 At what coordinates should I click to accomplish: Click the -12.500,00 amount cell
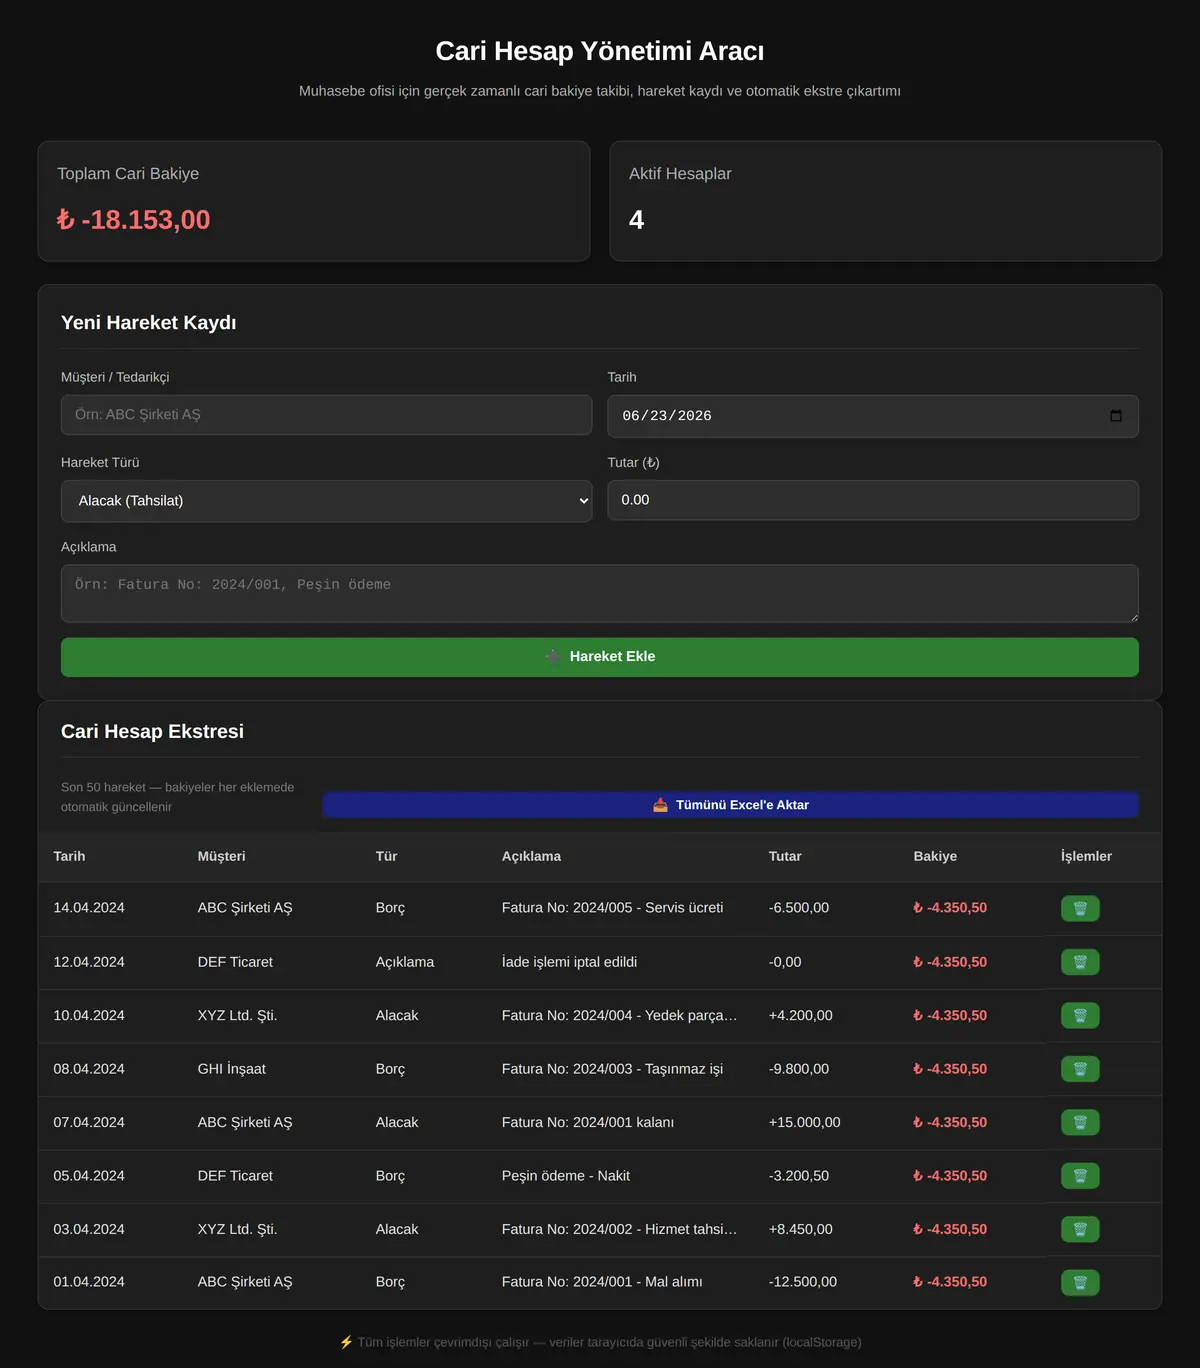coord(803,1282)
